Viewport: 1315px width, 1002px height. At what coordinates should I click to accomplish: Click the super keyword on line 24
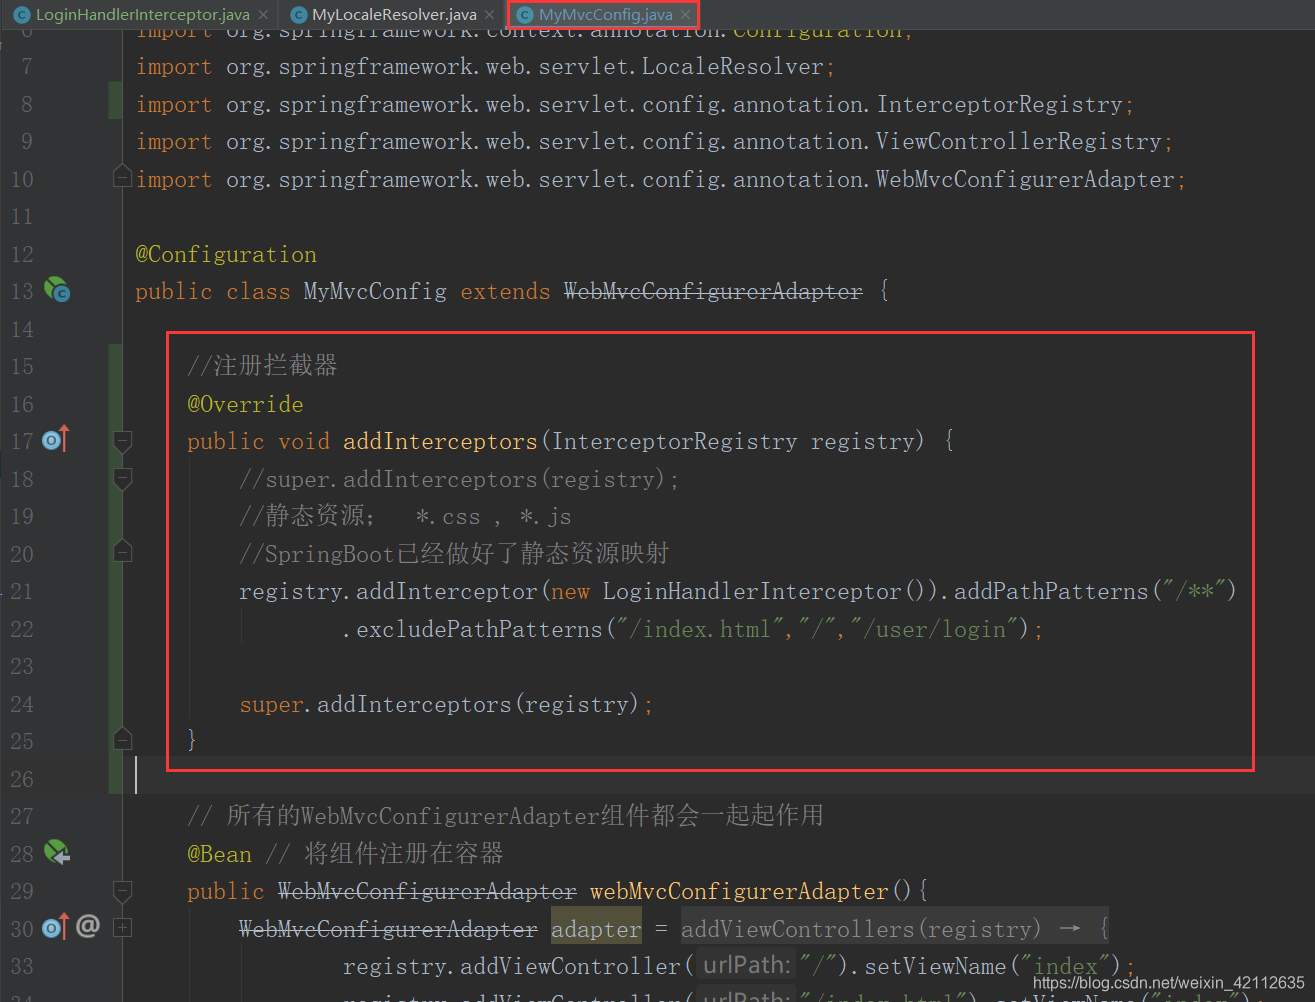pyautogui.click(x=271, y=704)
